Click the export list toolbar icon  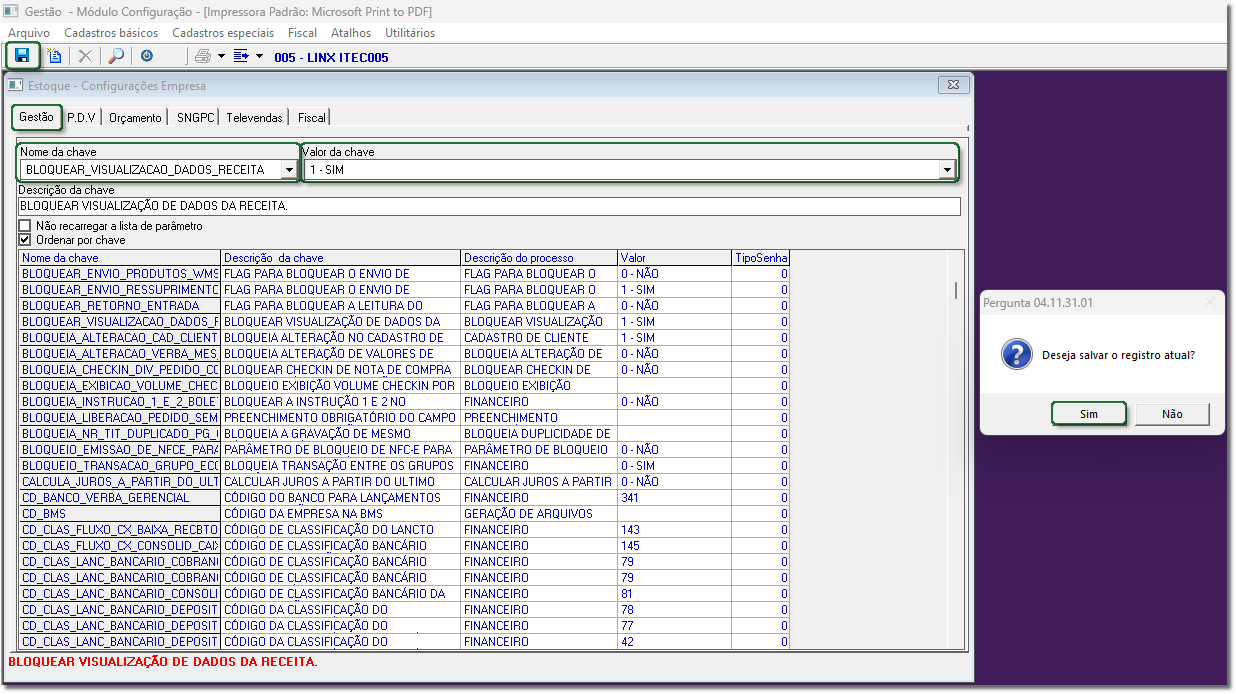[x=241, y=56]
